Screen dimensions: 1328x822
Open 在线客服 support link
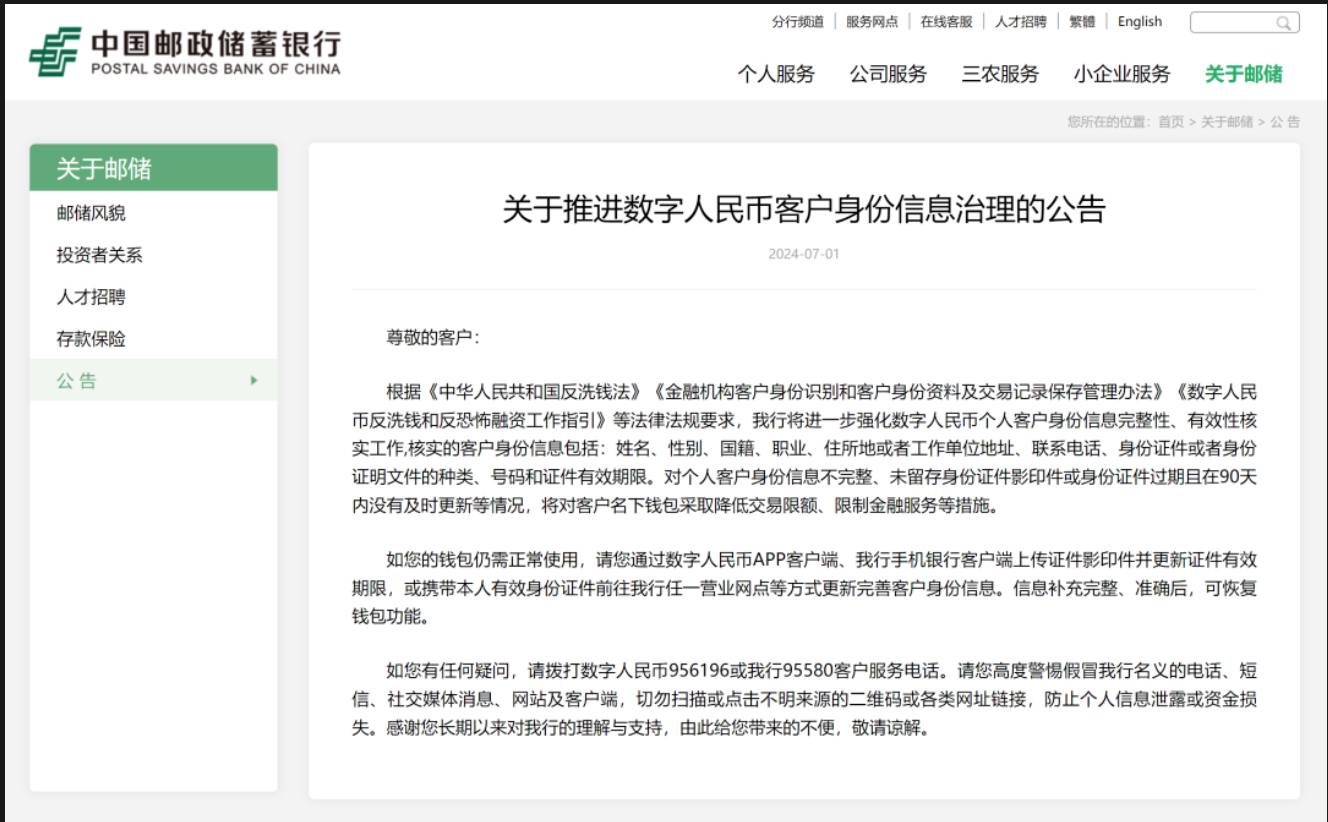pos(946,22)
